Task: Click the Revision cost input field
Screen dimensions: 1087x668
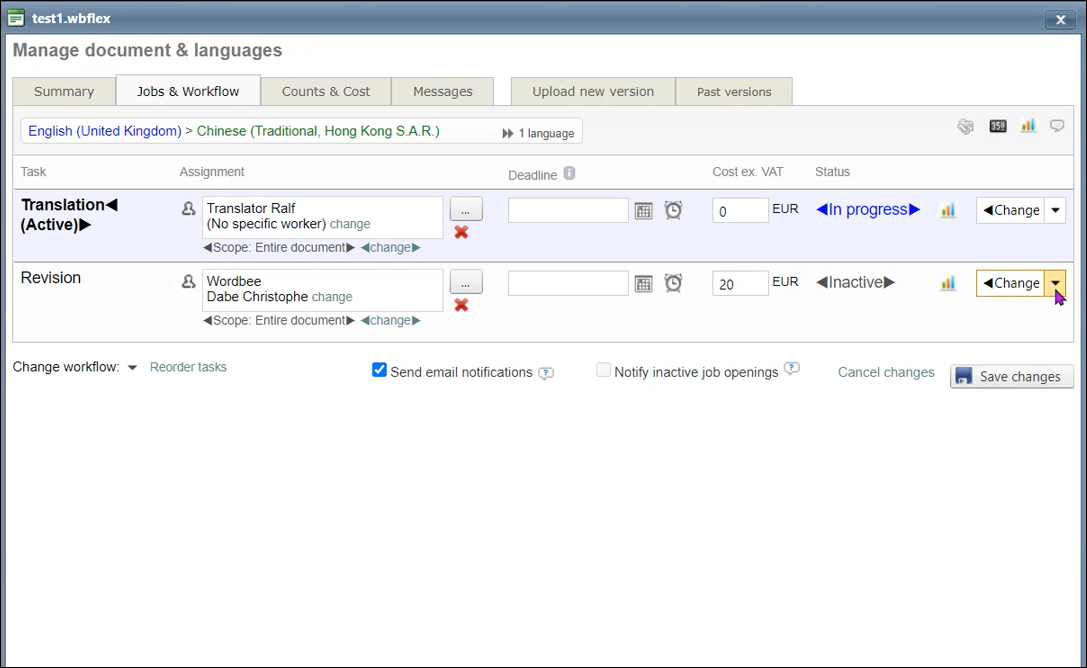Action: [740, 284]
